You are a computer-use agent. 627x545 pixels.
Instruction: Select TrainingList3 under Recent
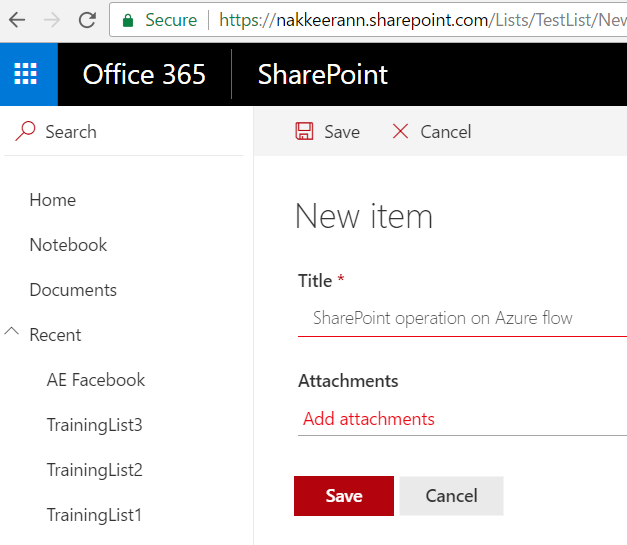[94, 425]
